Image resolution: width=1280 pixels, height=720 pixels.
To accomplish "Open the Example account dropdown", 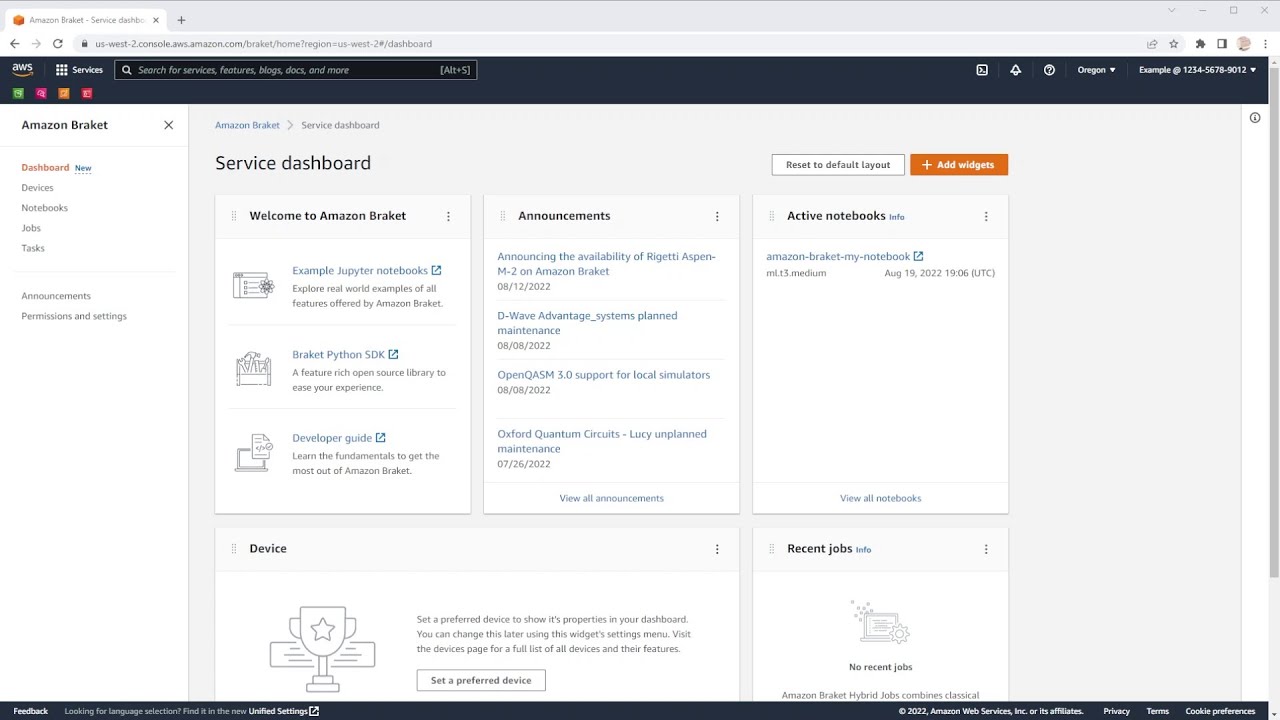I will click(1197, 70).
